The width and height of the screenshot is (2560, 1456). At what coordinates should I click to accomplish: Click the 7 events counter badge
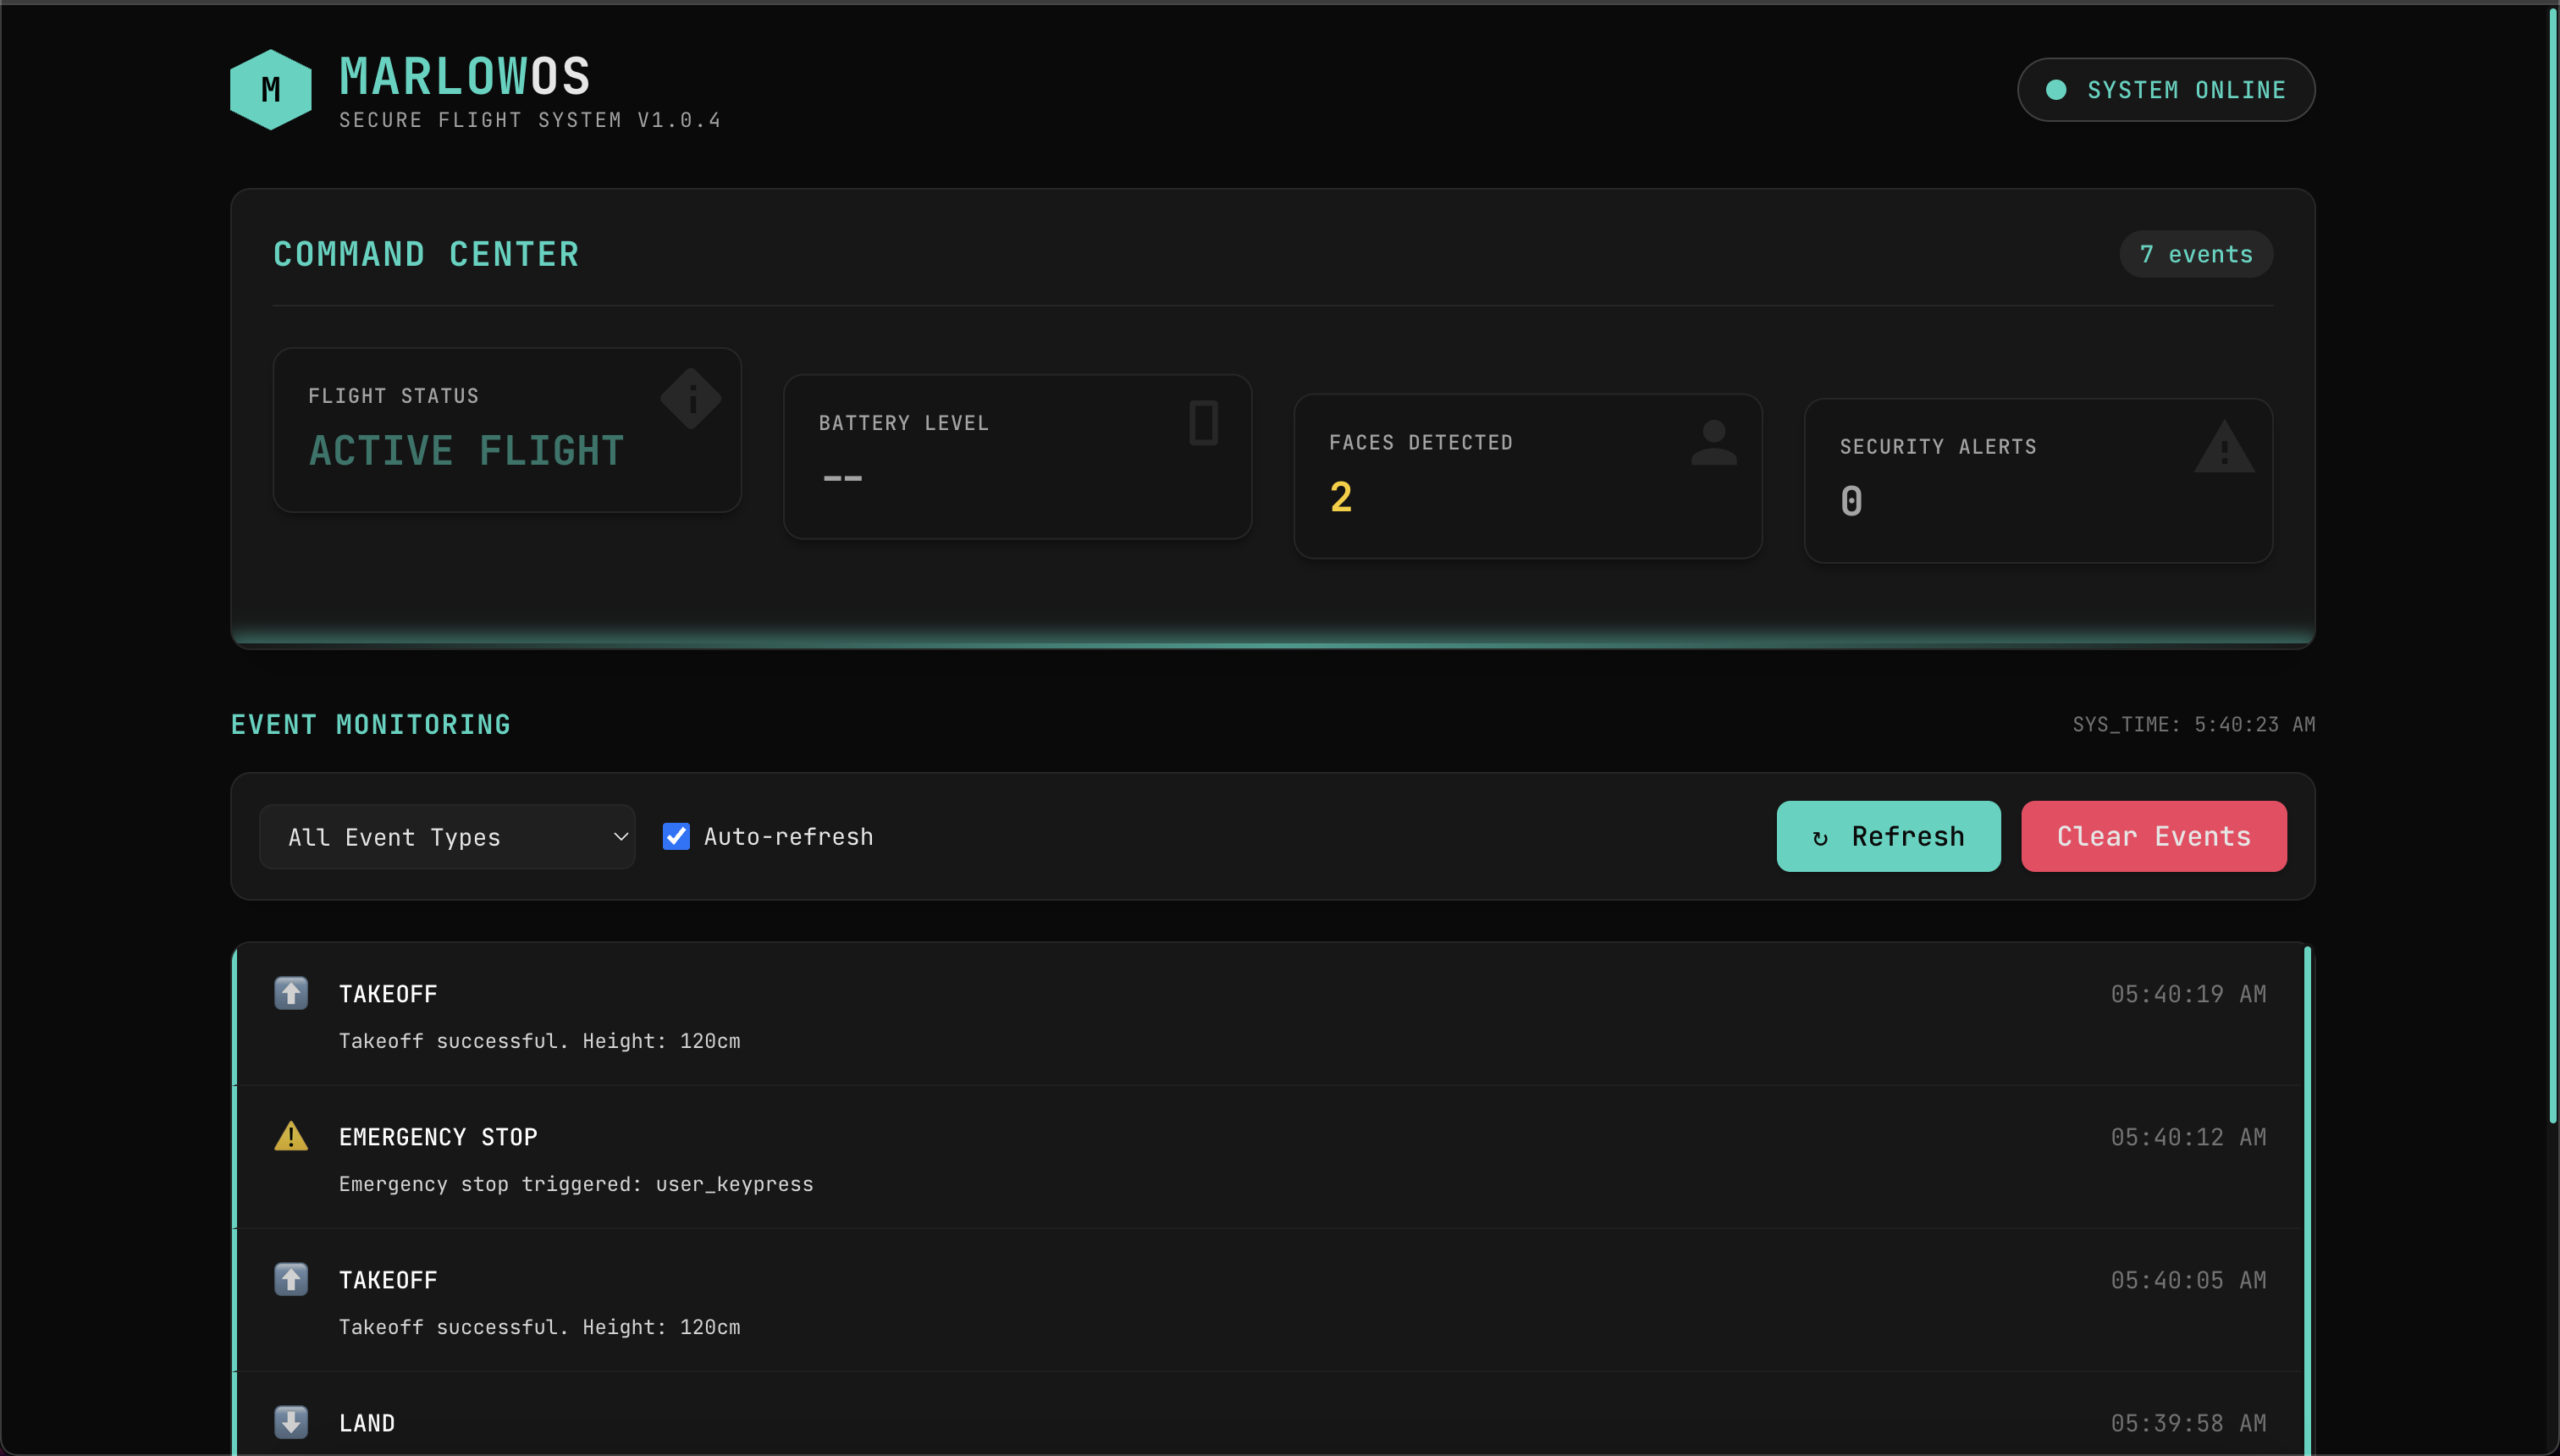tap(2195, 254)
